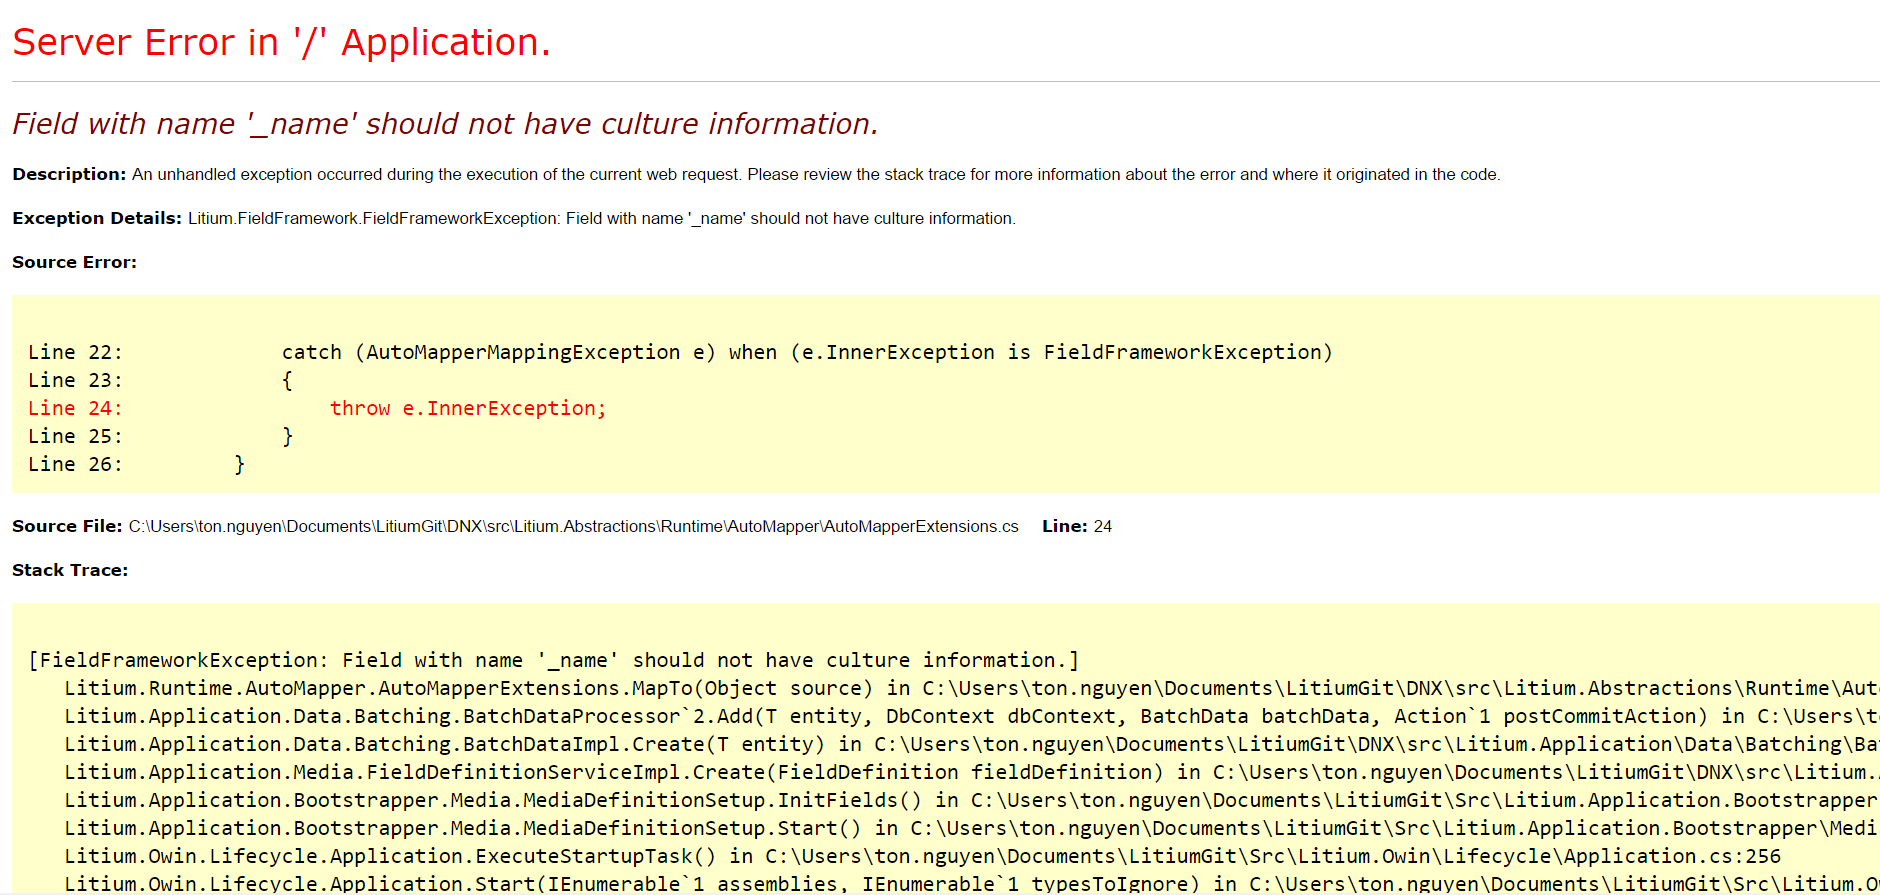Screen dimensions: 1880x895
Task: Click the BatchDataProcessor`2.Add stack line
Action: [x=972, y=716]
